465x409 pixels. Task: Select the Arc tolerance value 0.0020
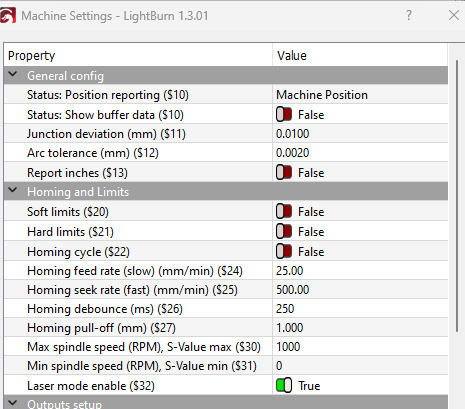pyautogui.click(x=292, y=153)
